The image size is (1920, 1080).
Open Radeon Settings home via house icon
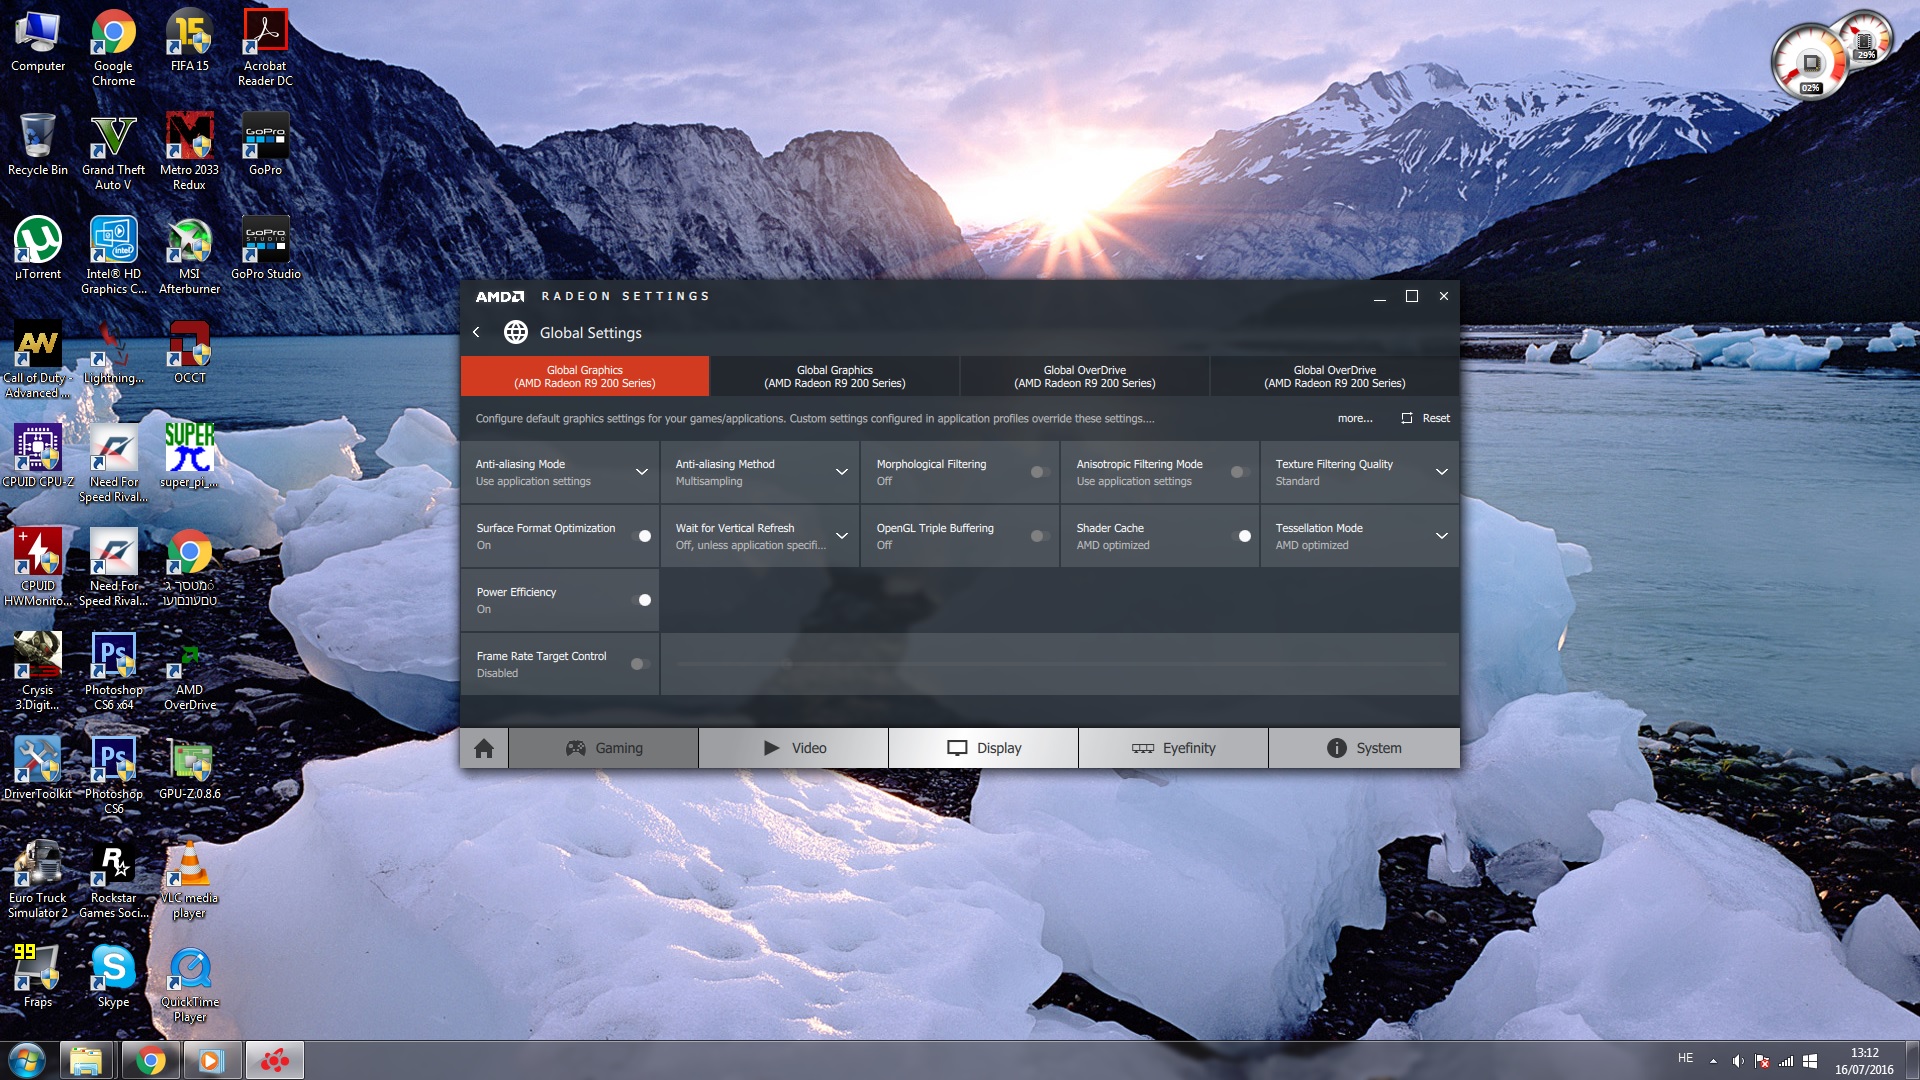(484, 748)
